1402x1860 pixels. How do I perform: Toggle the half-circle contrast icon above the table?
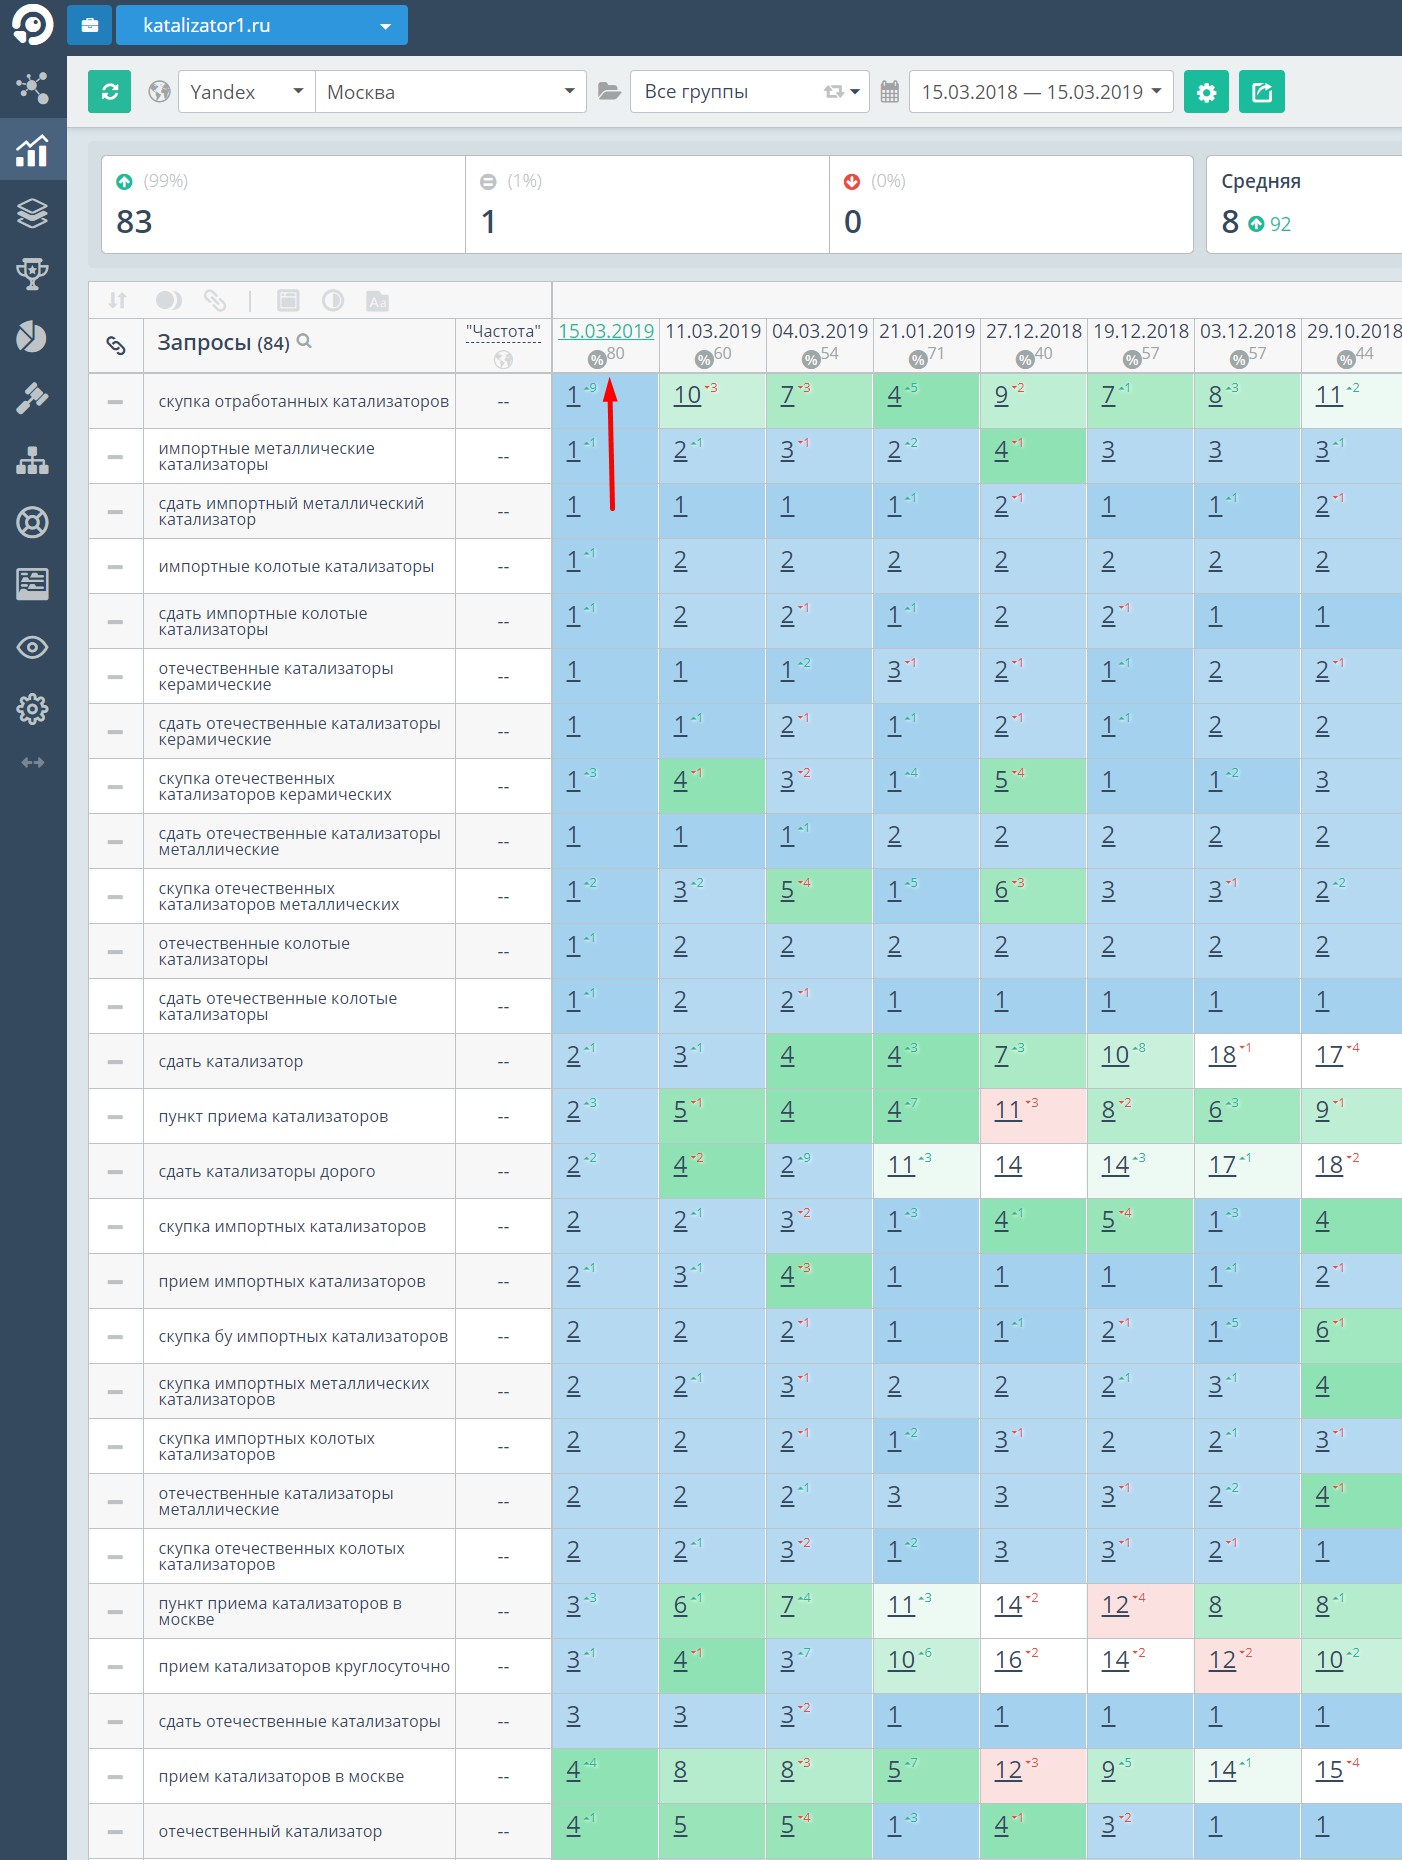coord(333,300)
